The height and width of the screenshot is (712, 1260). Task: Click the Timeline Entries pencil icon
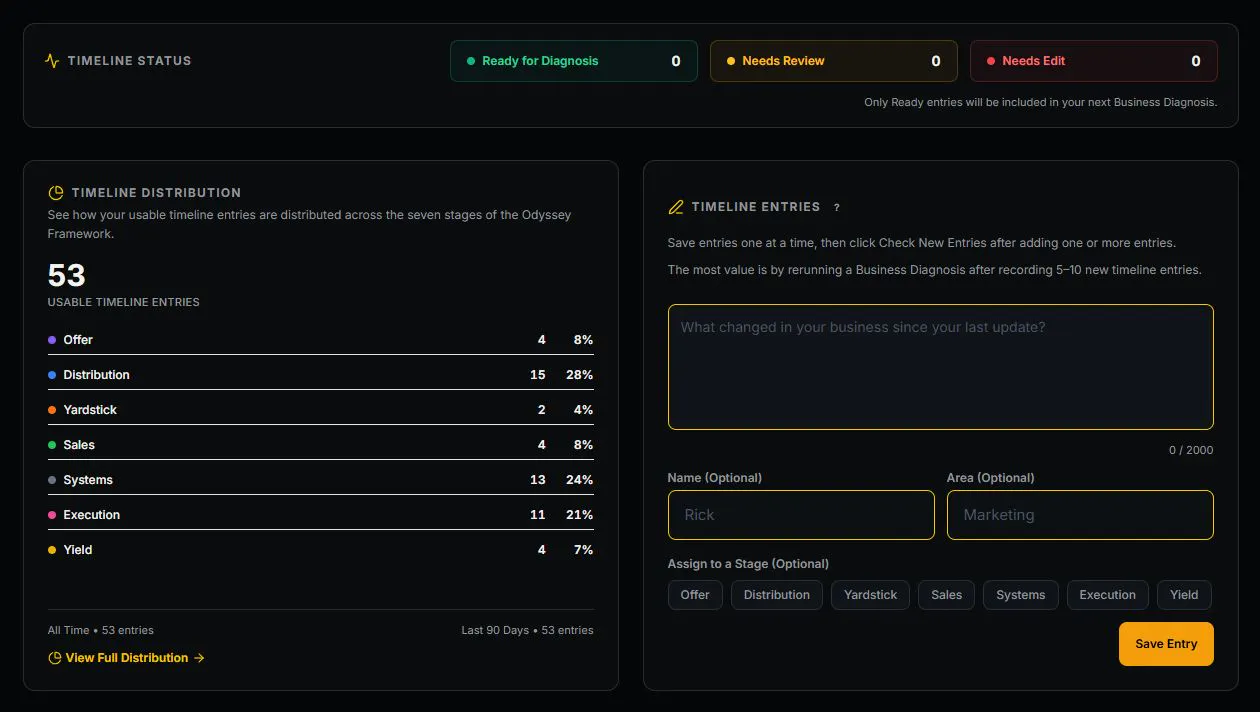point(676,207)
